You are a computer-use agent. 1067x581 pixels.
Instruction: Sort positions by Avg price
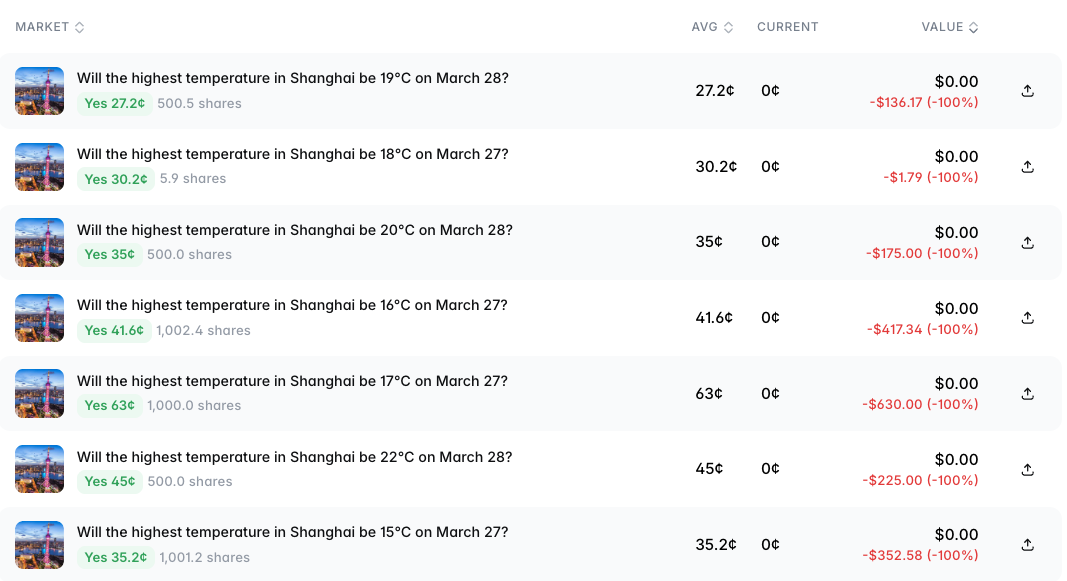coord(712,27)
